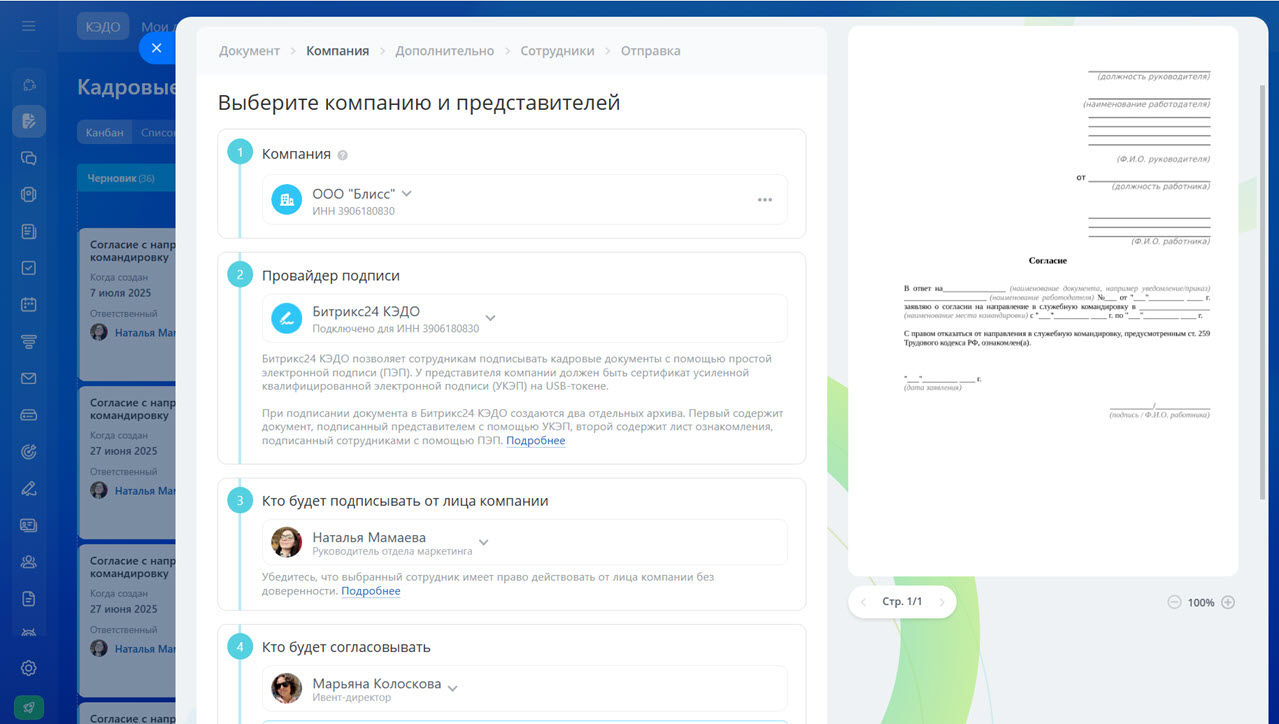Click the ООО Блисс company building icon

pyautogui.click(x=287, y=200)
